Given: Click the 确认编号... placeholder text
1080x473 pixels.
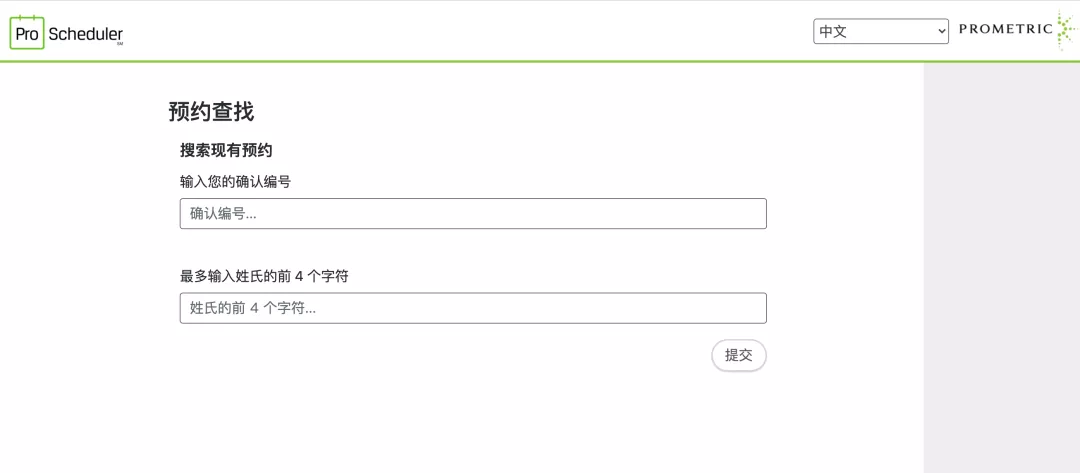Looking at the screenshot, I should pos(223,213).
